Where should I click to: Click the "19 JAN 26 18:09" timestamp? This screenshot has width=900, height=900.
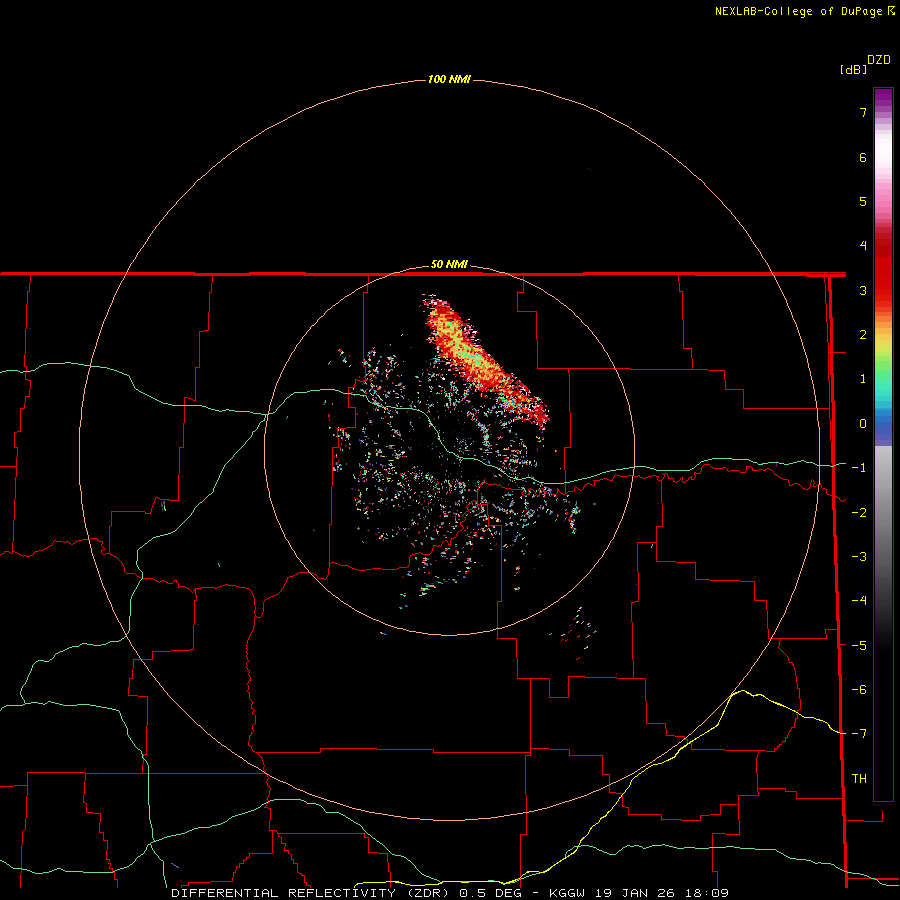[x=661, y=893]
